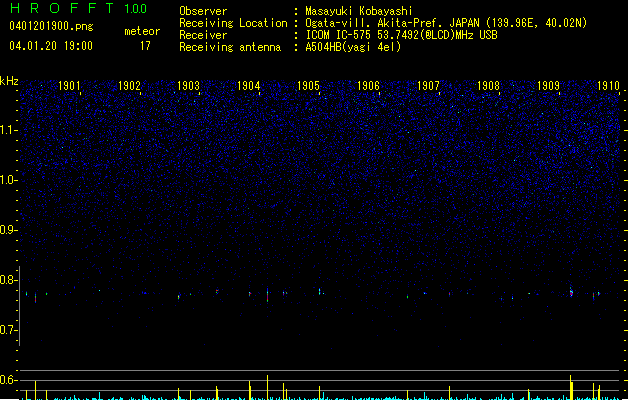The width and height of the screenshot is (629, 400).
Task: Select the Ogata-vill. Akita-Pref. JAPAN location text
Action: coord(446,23)
